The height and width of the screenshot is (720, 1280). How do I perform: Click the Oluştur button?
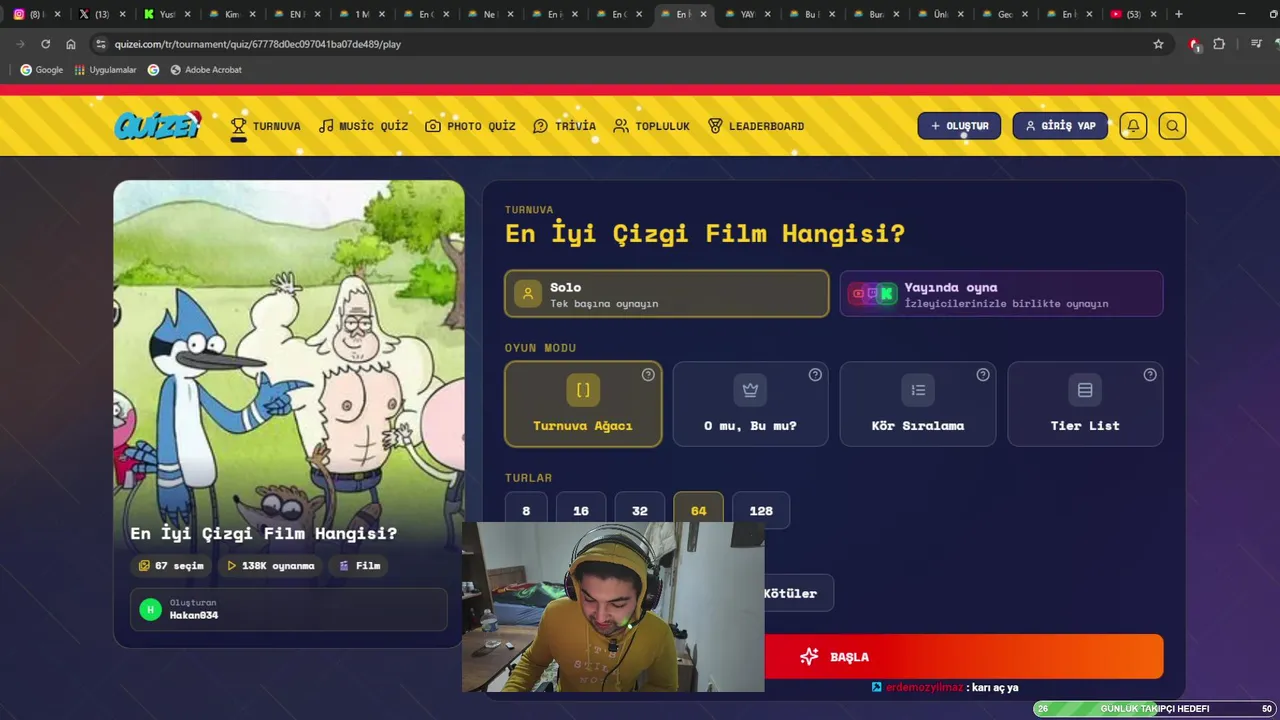pyautogui.click(x=959, y=126)
